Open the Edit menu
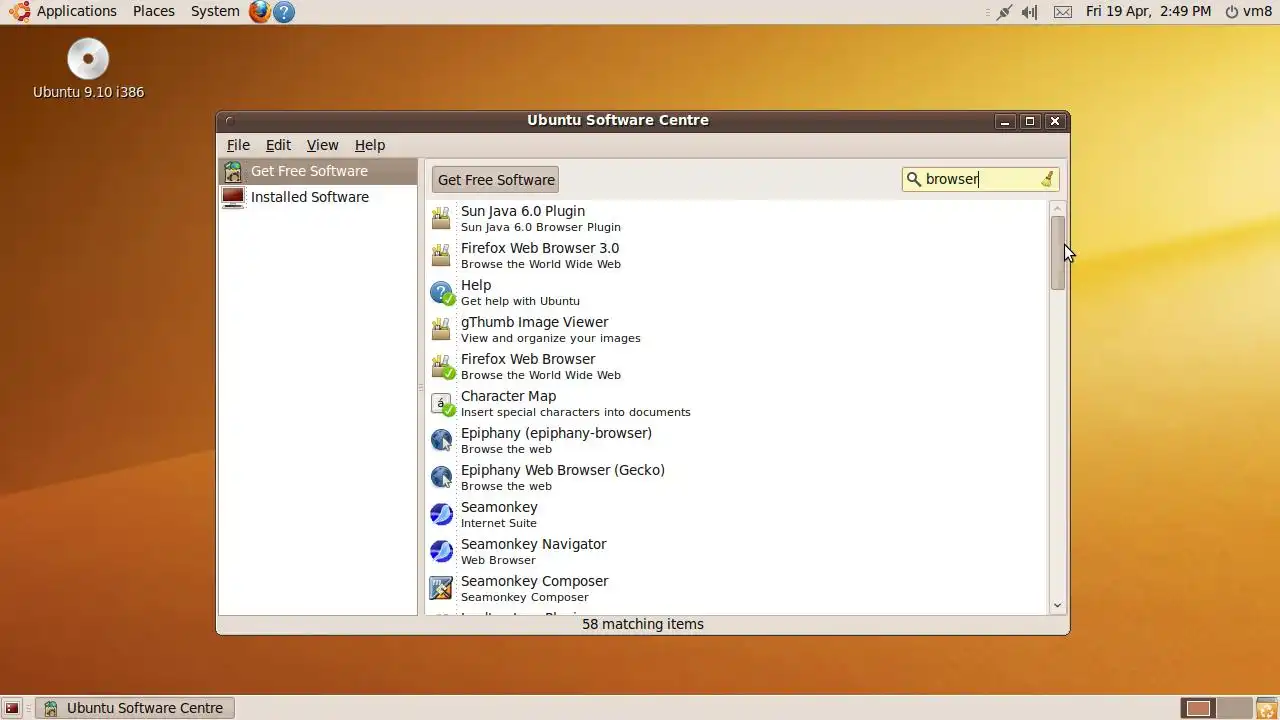Screen dimensions: 1280x720 click(x=278, y=145)
